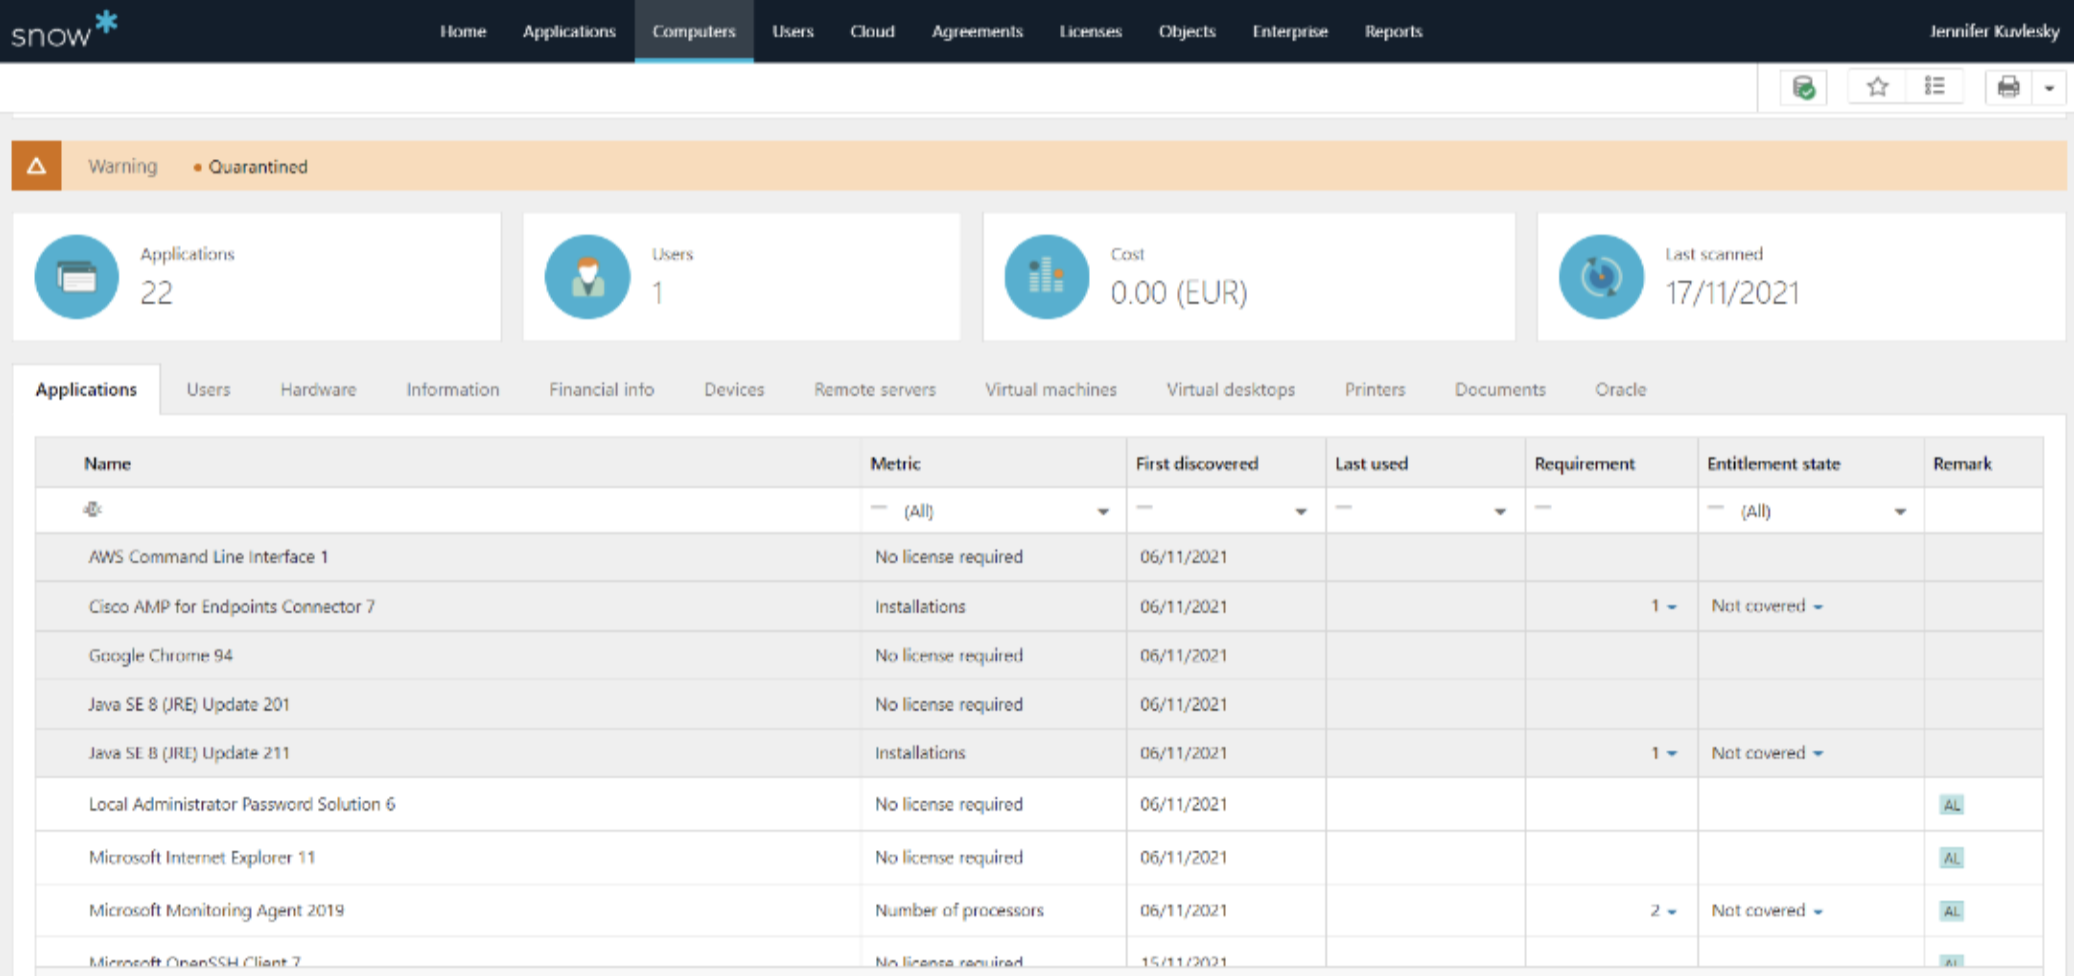
Task: Open the Entitlement state filter dropdown
Action: [1900, 512]
